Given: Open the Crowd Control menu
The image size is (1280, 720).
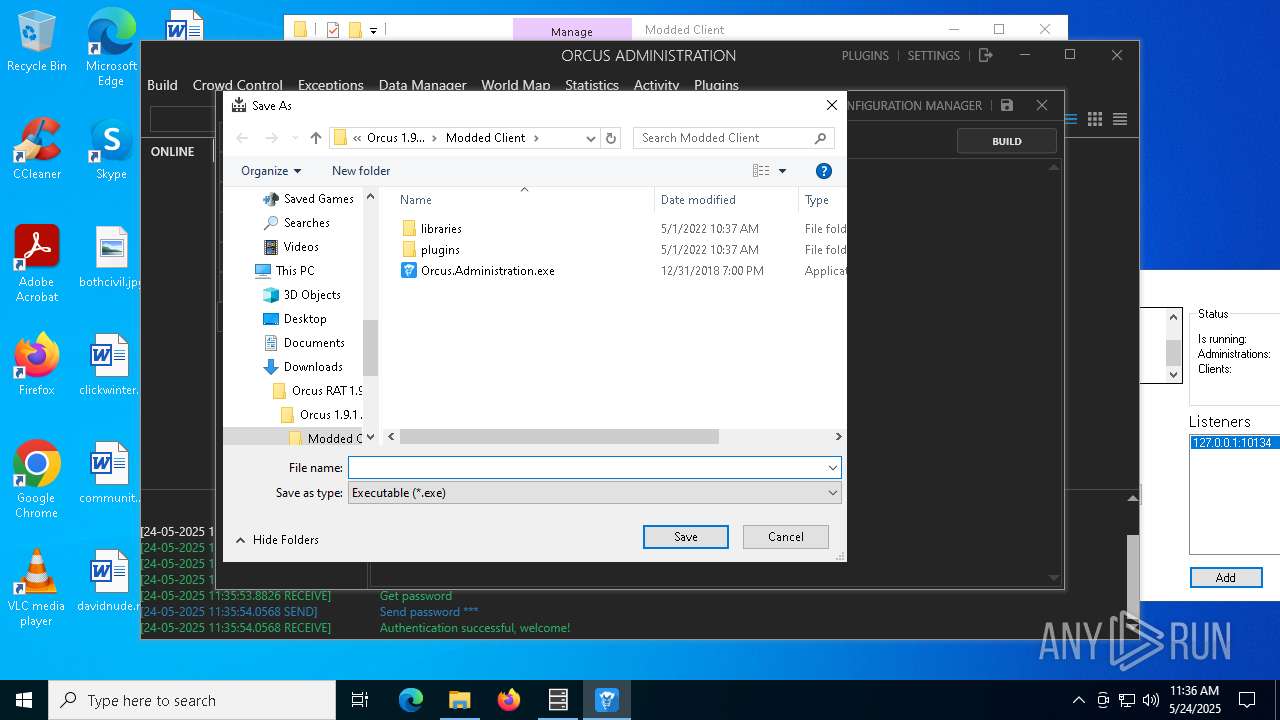Looking at the screenshot, I should click(x=237, y=85).
